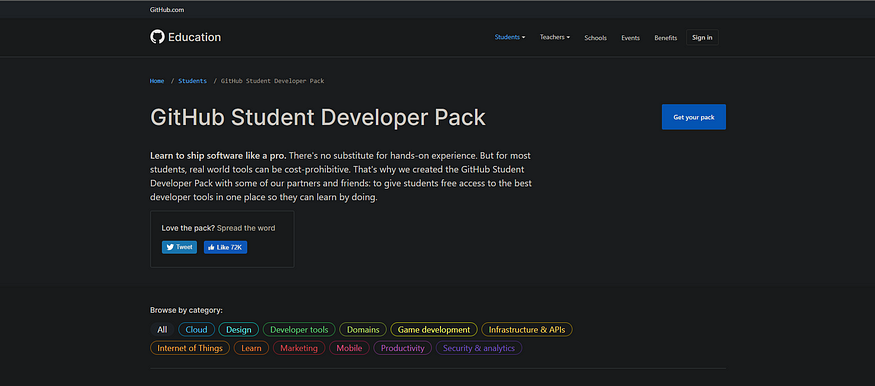Viewport: 875px width, 386px height.
Task: Click the GitHub Octocat logo icon
Action: coord(157,37)
